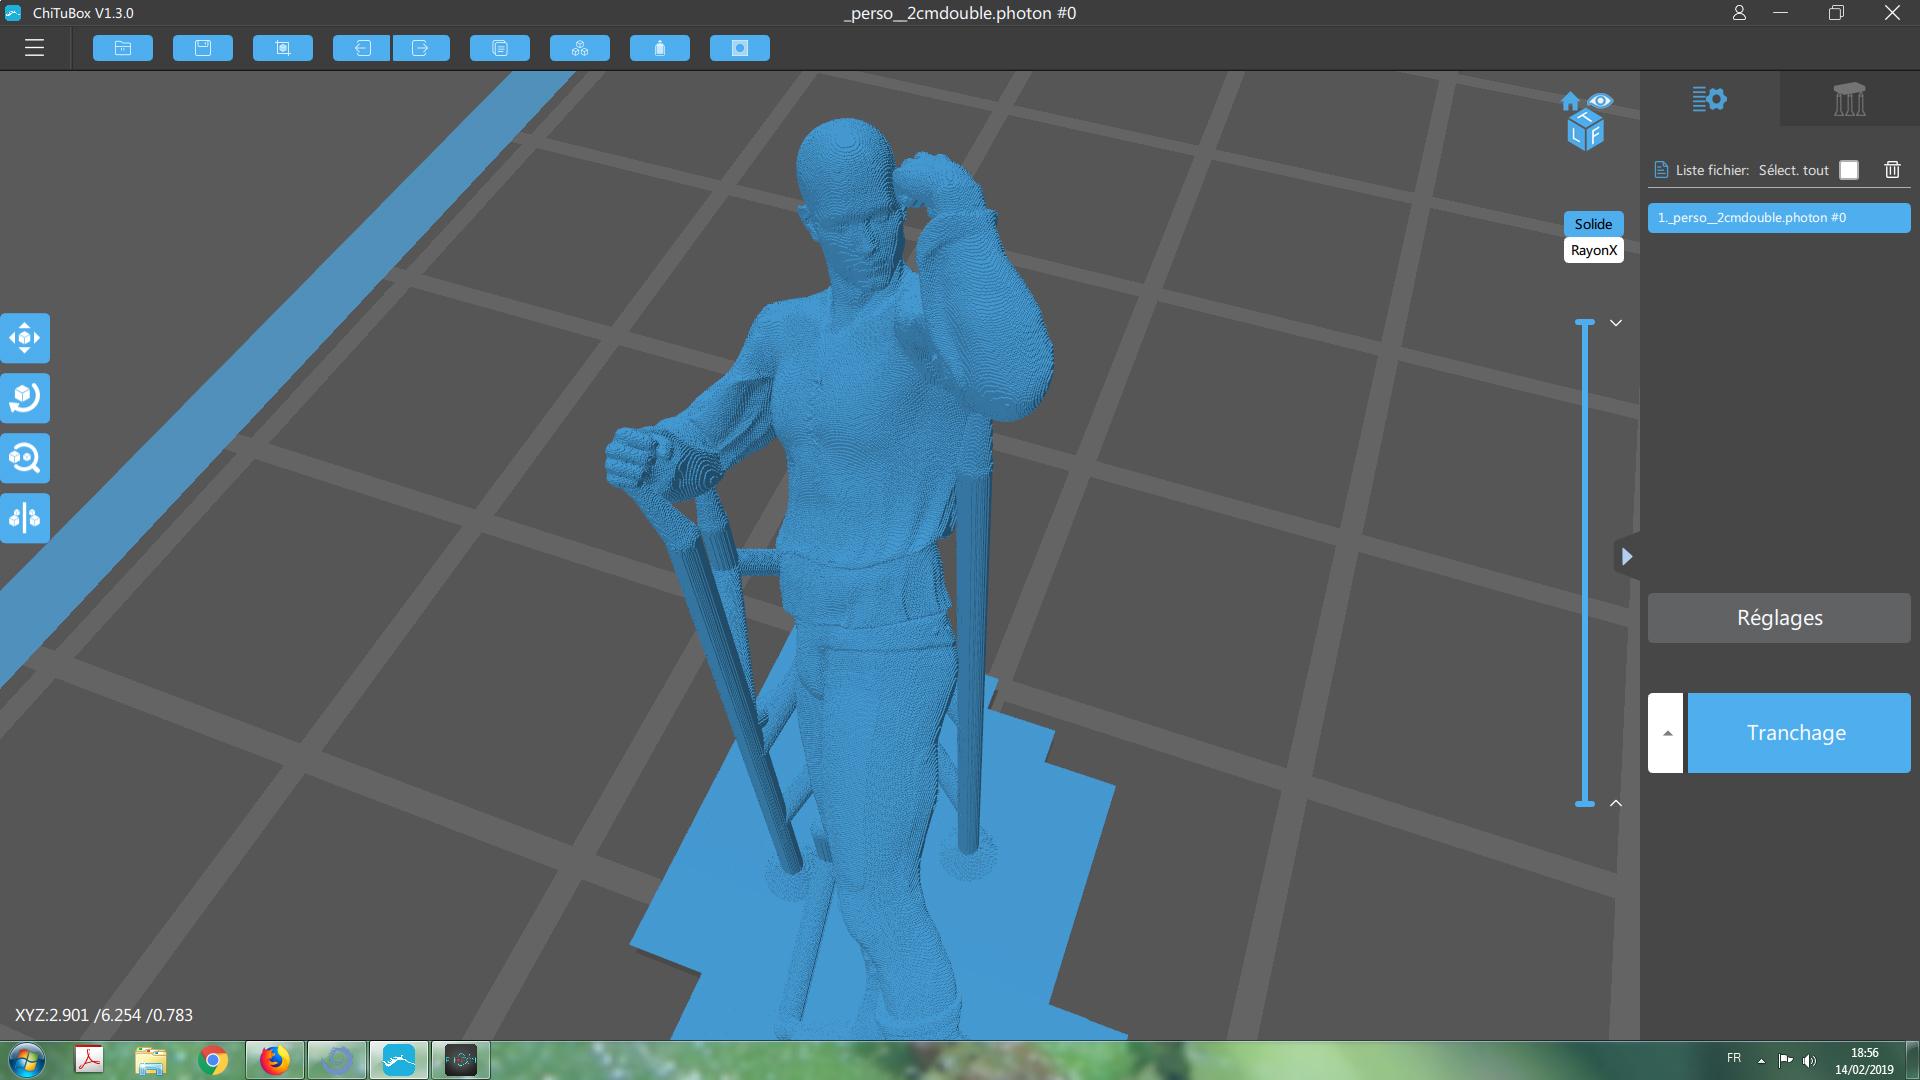This screenshot has height=1080, width=1920.
Task: Open Firefox from taskbar
Action: click(275, 1060)
